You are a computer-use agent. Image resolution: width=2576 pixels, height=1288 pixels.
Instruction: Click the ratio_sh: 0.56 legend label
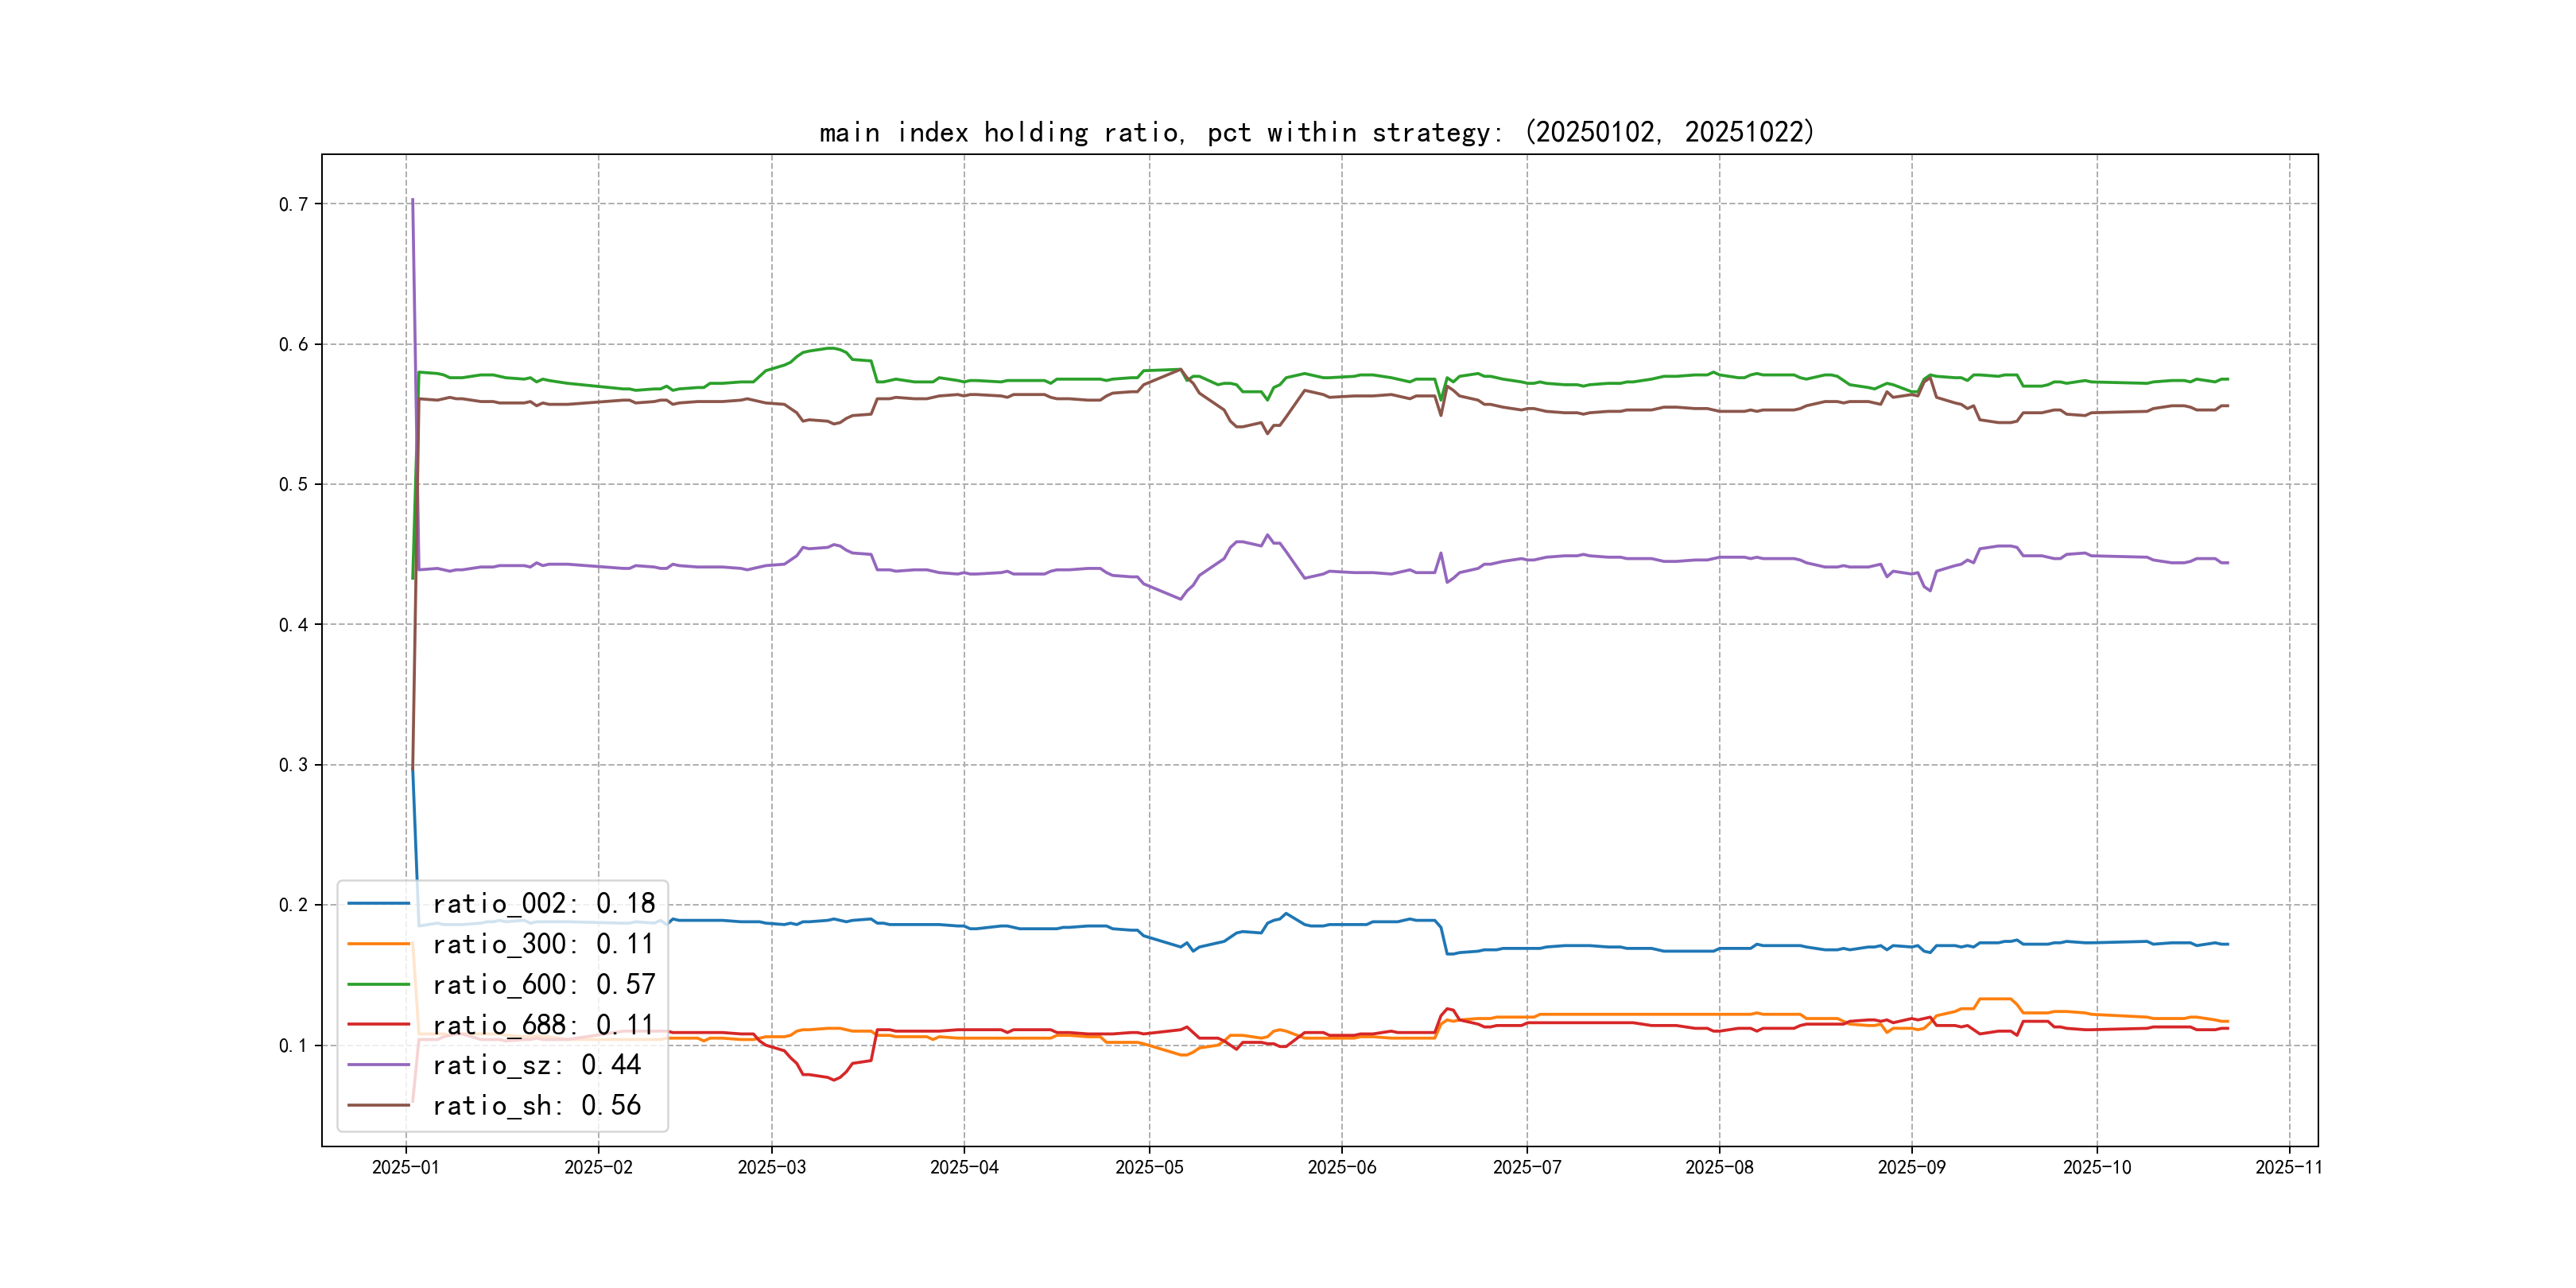536,1105
